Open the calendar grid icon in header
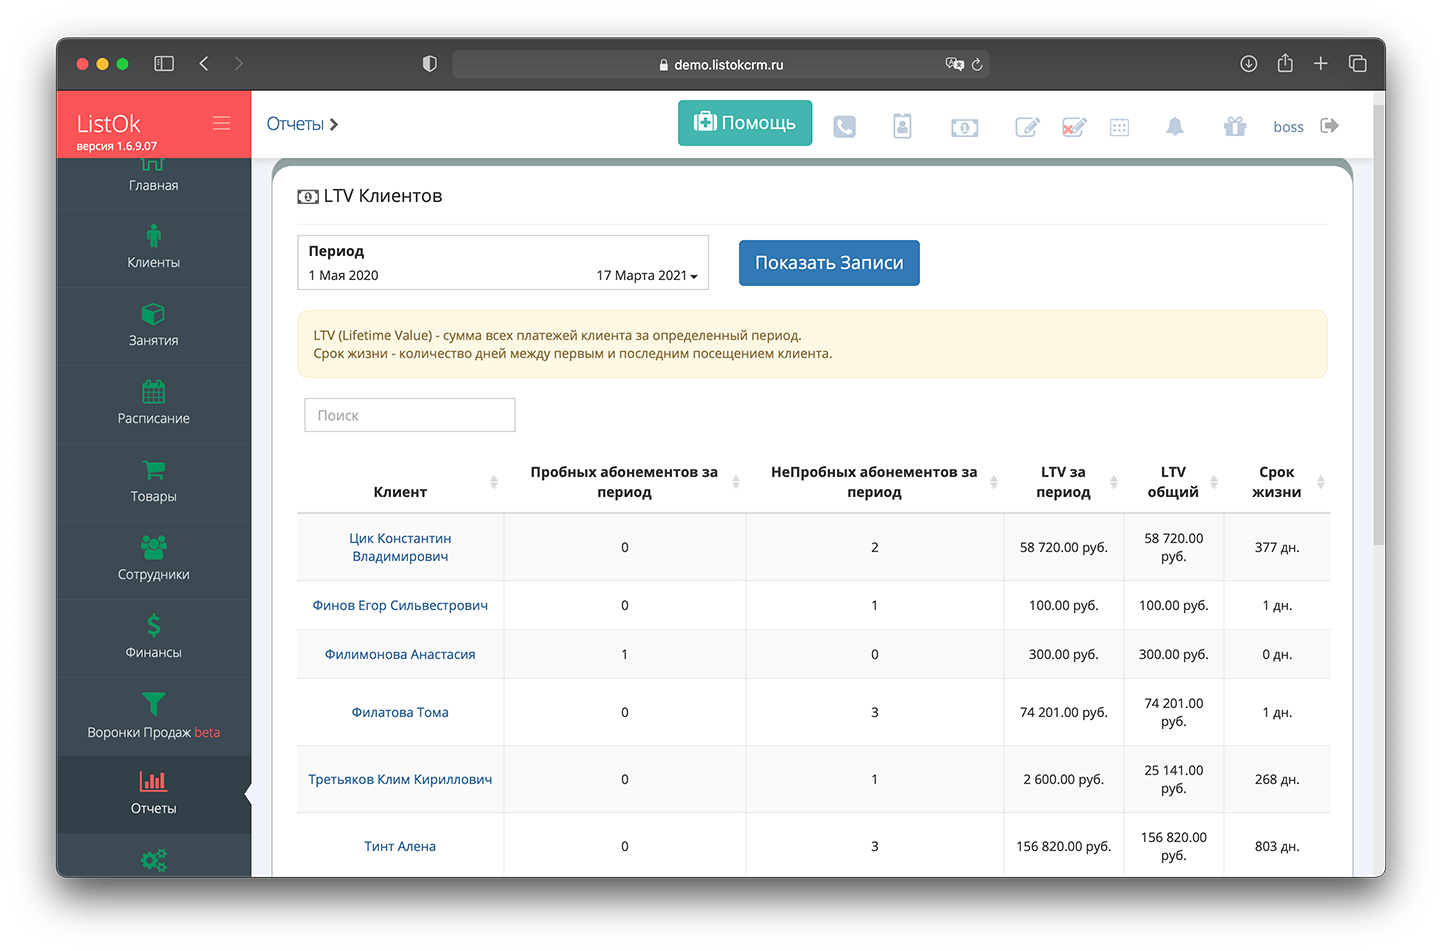Screen dimensions: 1441x951 click(1119, 127)
